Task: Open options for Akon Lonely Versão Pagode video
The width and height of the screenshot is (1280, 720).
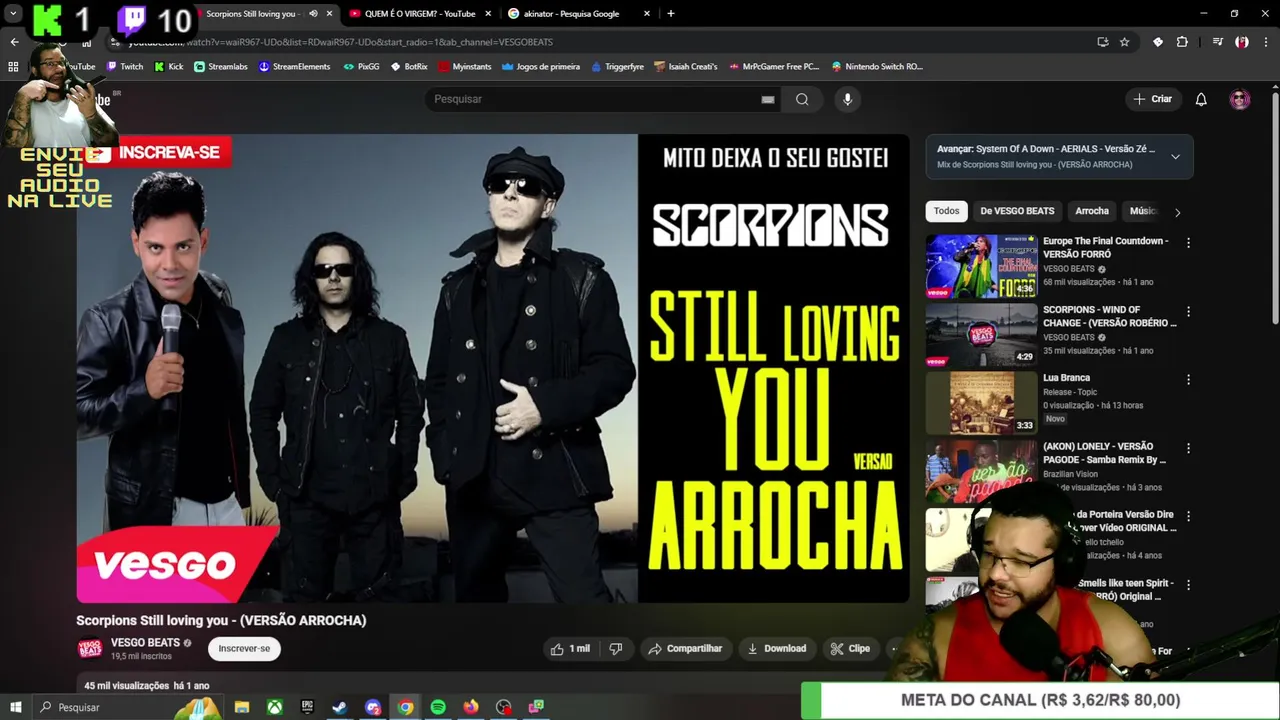Action: tap(1188, 448)
